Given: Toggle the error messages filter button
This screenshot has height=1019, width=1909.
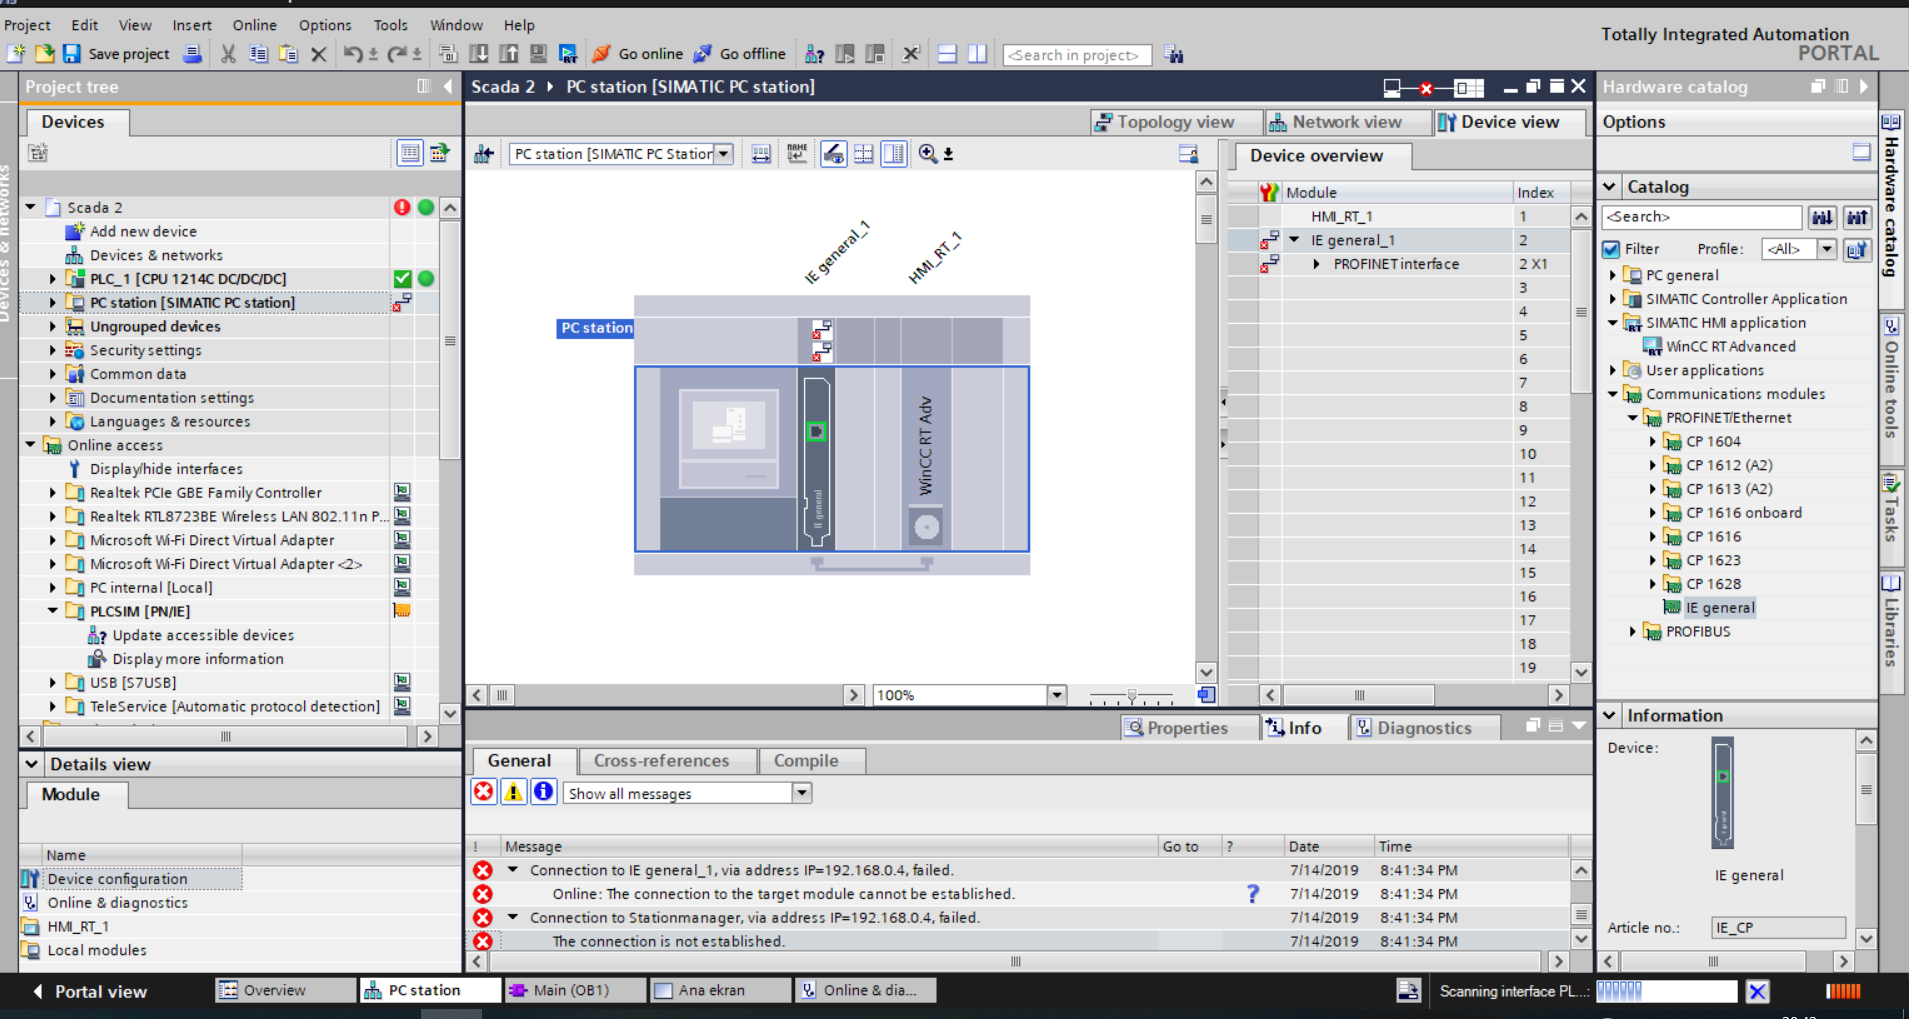Looking at the screenshot, I should tap(484, 792).
